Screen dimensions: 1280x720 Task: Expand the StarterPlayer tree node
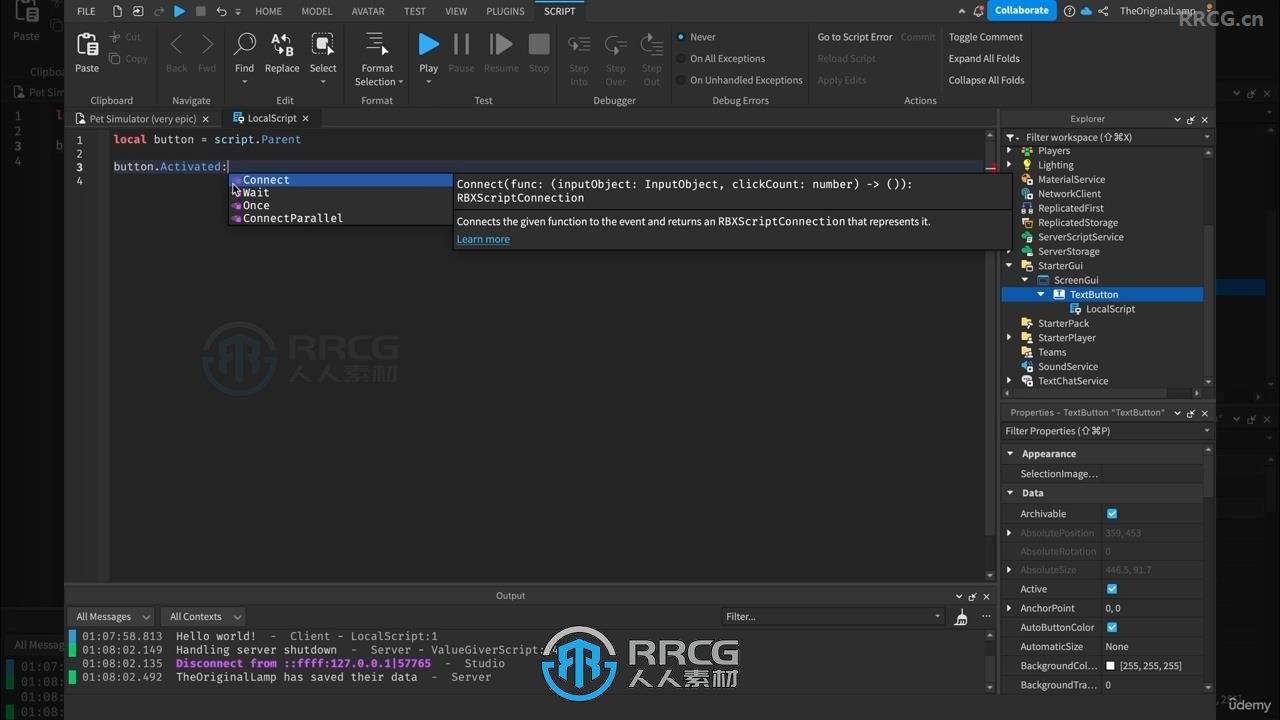1009,338
